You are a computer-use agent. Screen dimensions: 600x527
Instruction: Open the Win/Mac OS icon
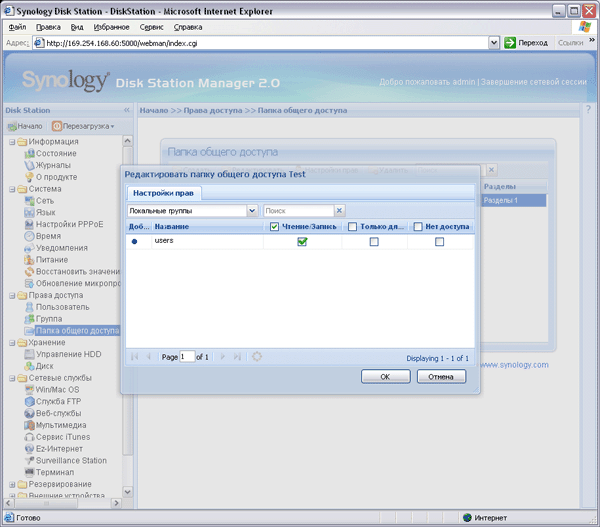pyautogui.click(x=29, y=390)
